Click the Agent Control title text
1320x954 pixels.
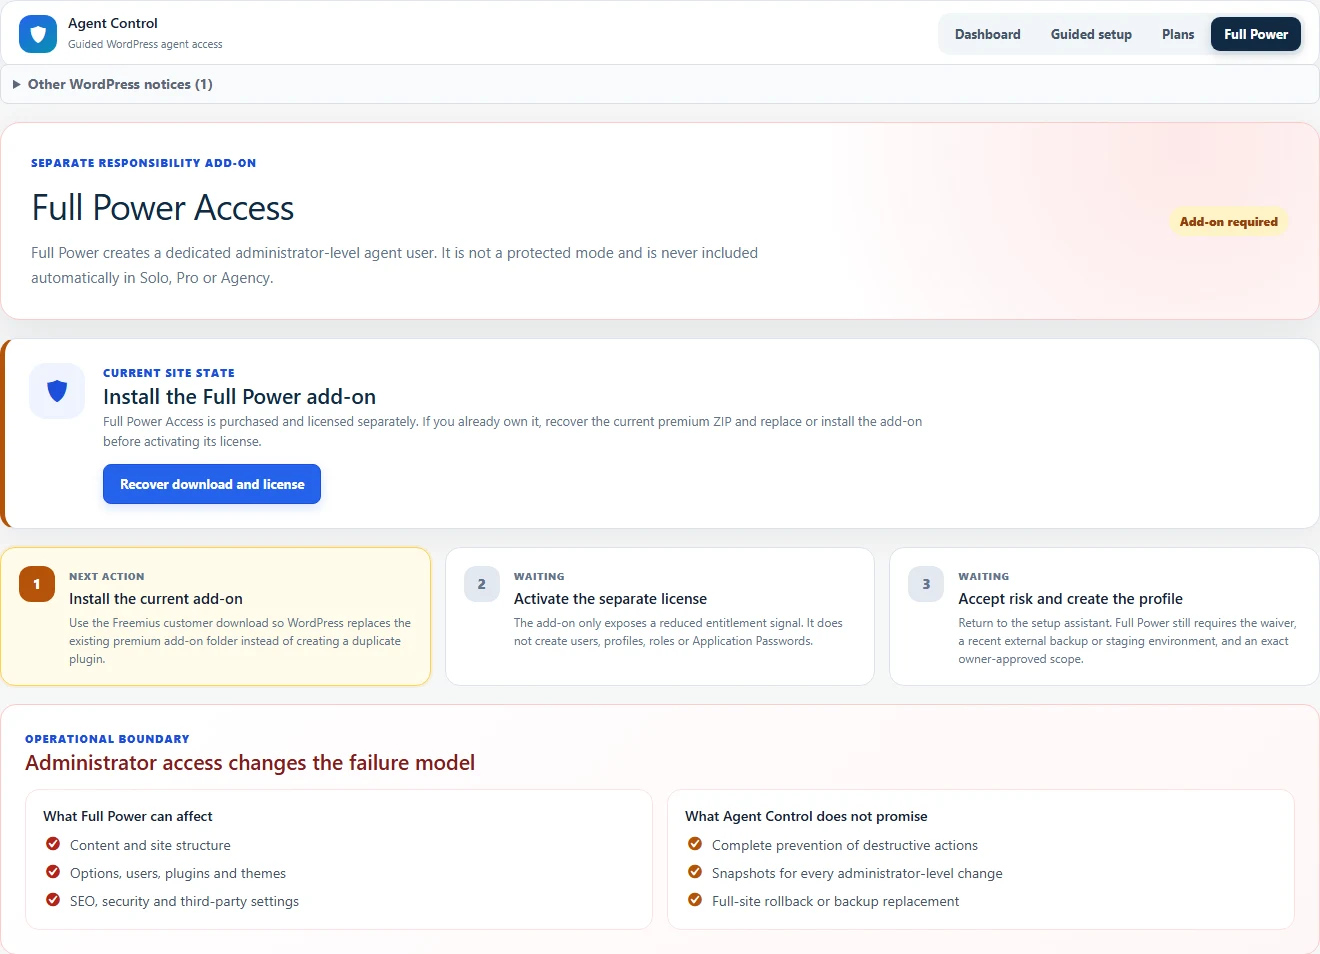[x=113, y=23]
